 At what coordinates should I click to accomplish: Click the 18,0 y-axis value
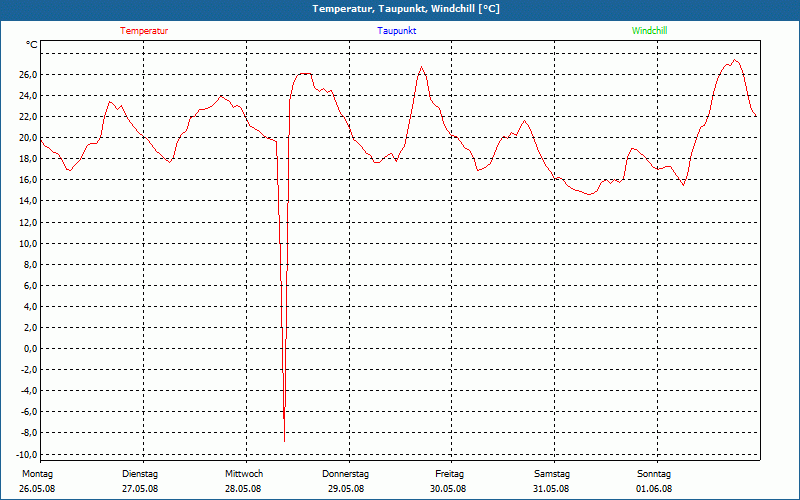[x=29, y=159]
